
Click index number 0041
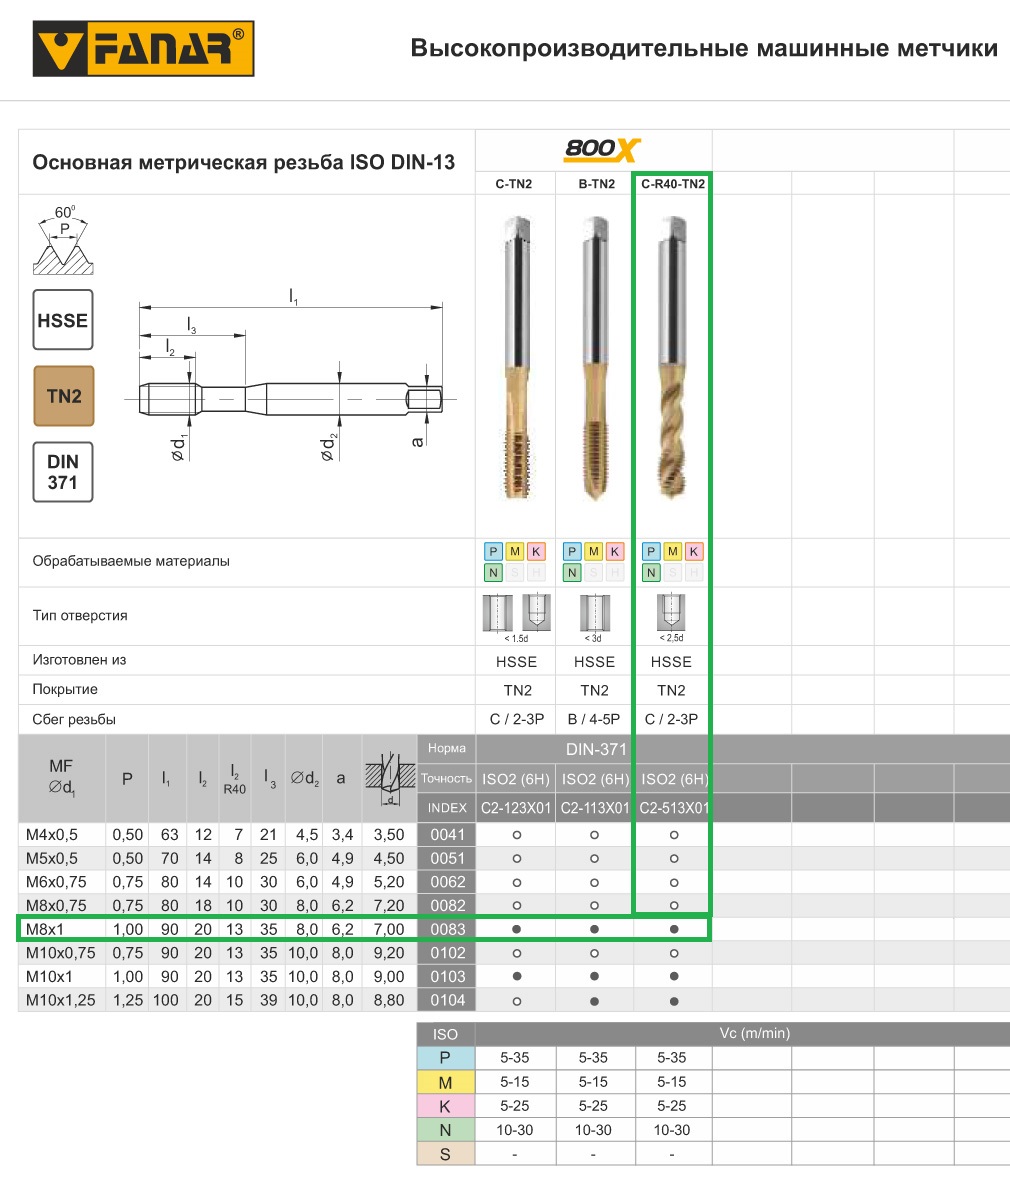tap(448, 835)
